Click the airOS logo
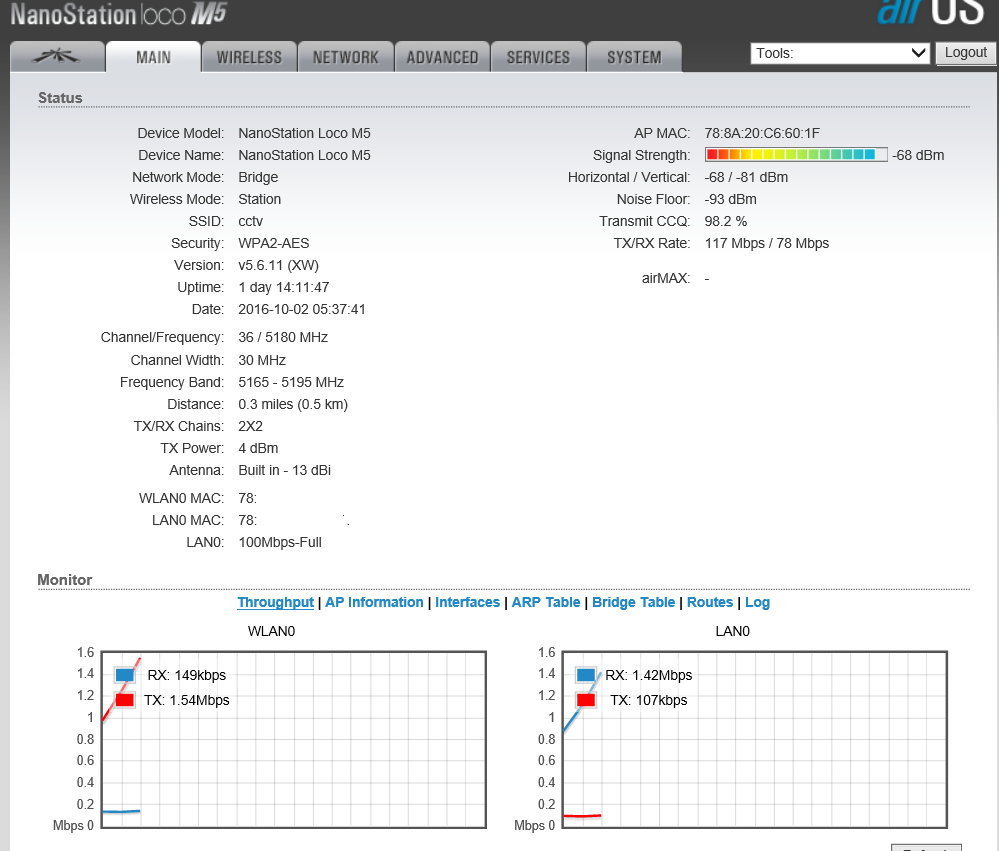Screen dimensions: 999x851 pos(919,13)
